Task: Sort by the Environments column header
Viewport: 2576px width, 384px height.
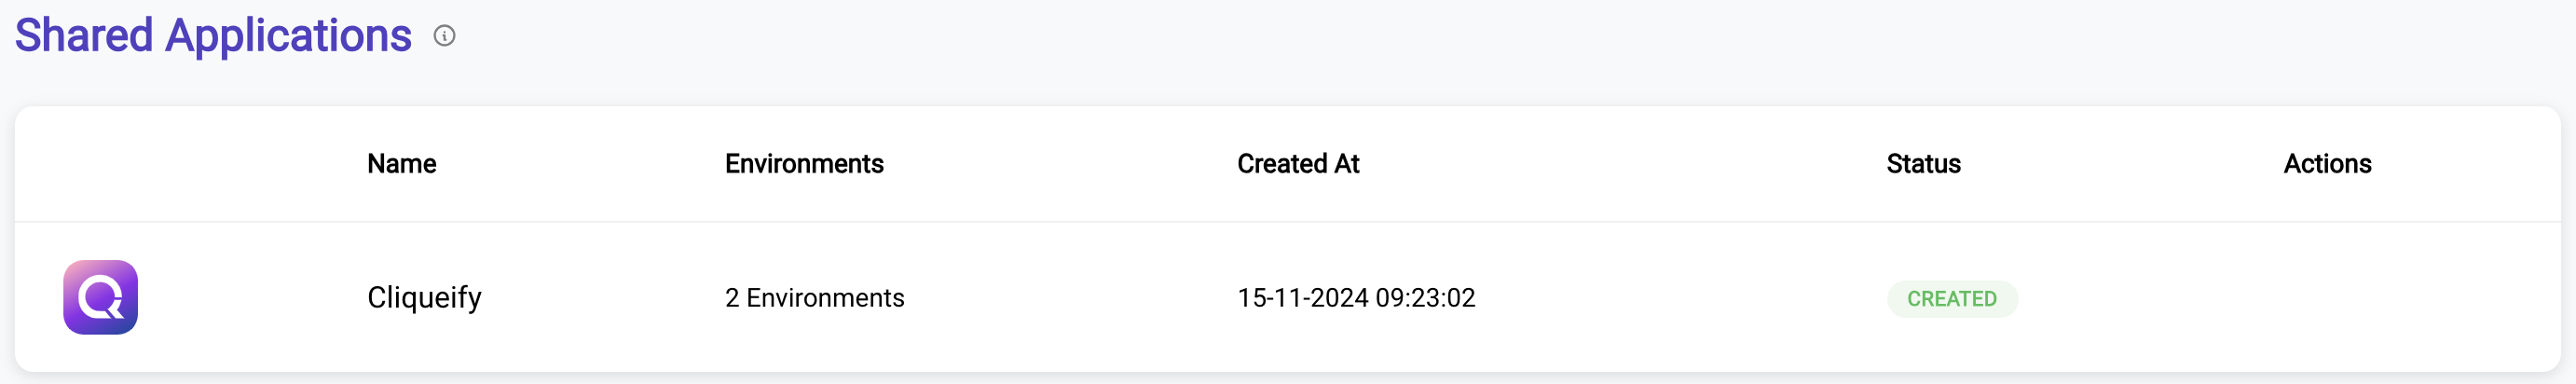Action: coord(804,164)
